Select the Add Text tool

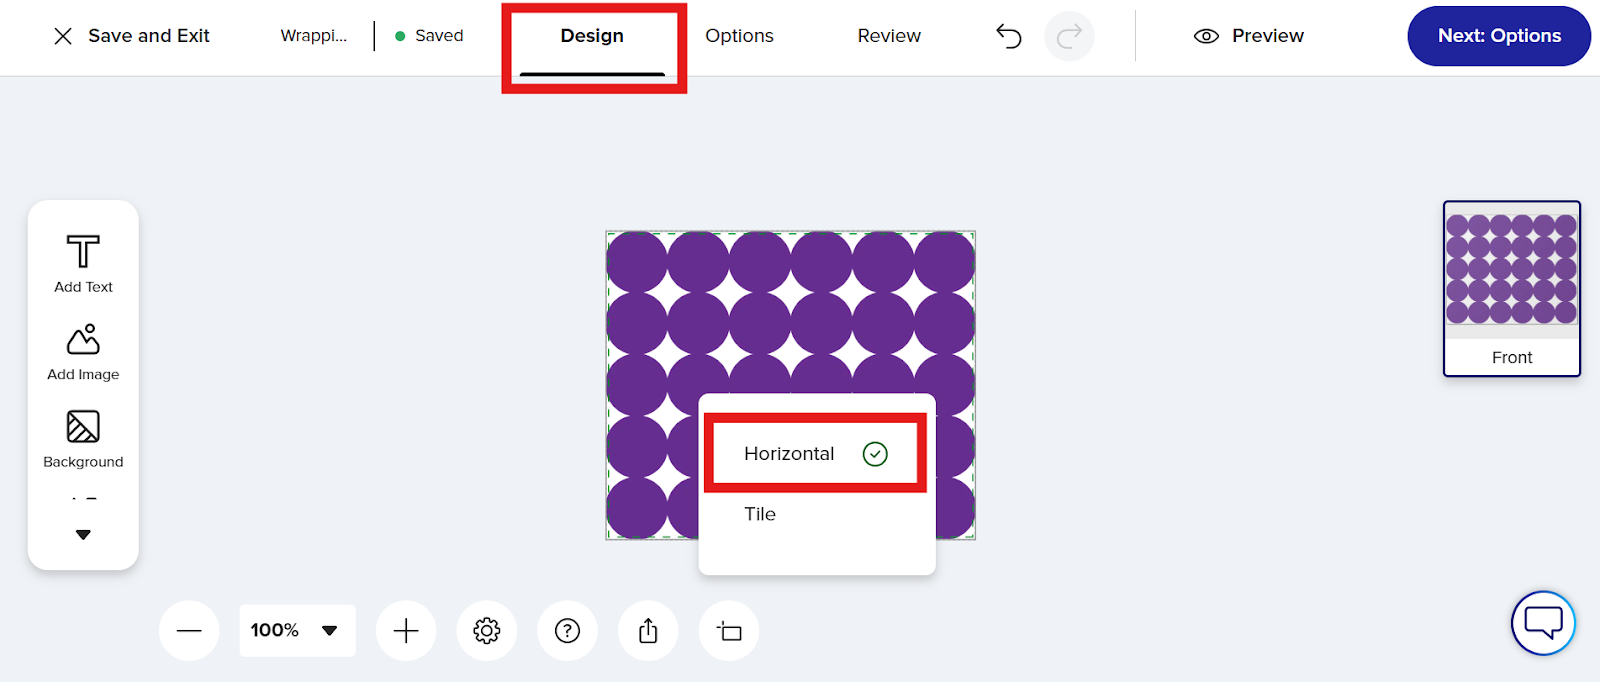83,263
